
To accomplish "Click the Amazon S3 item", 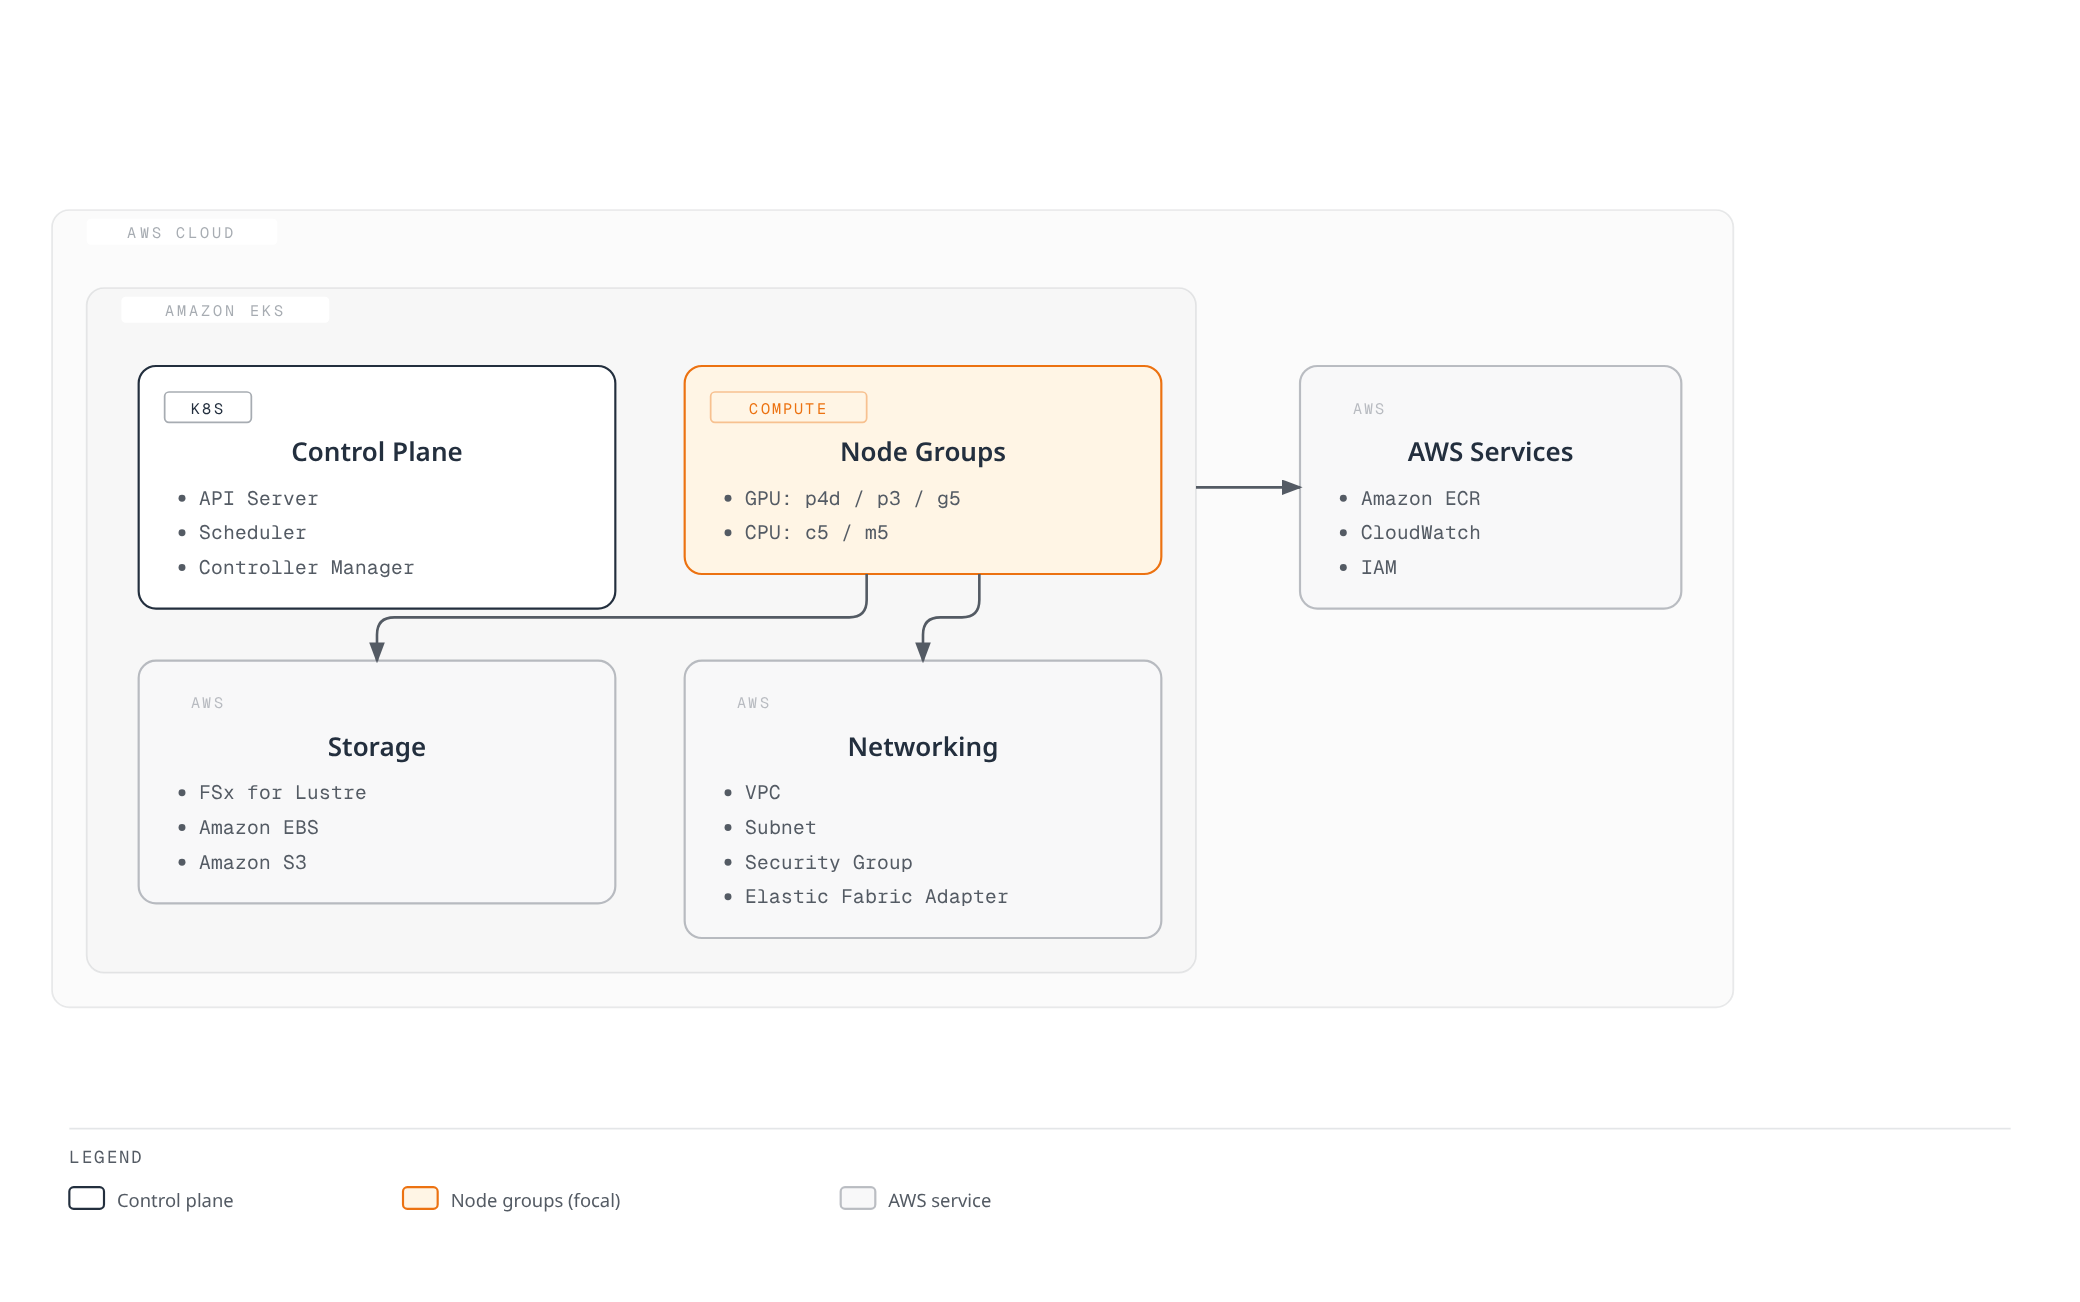I will pos(252,862).
